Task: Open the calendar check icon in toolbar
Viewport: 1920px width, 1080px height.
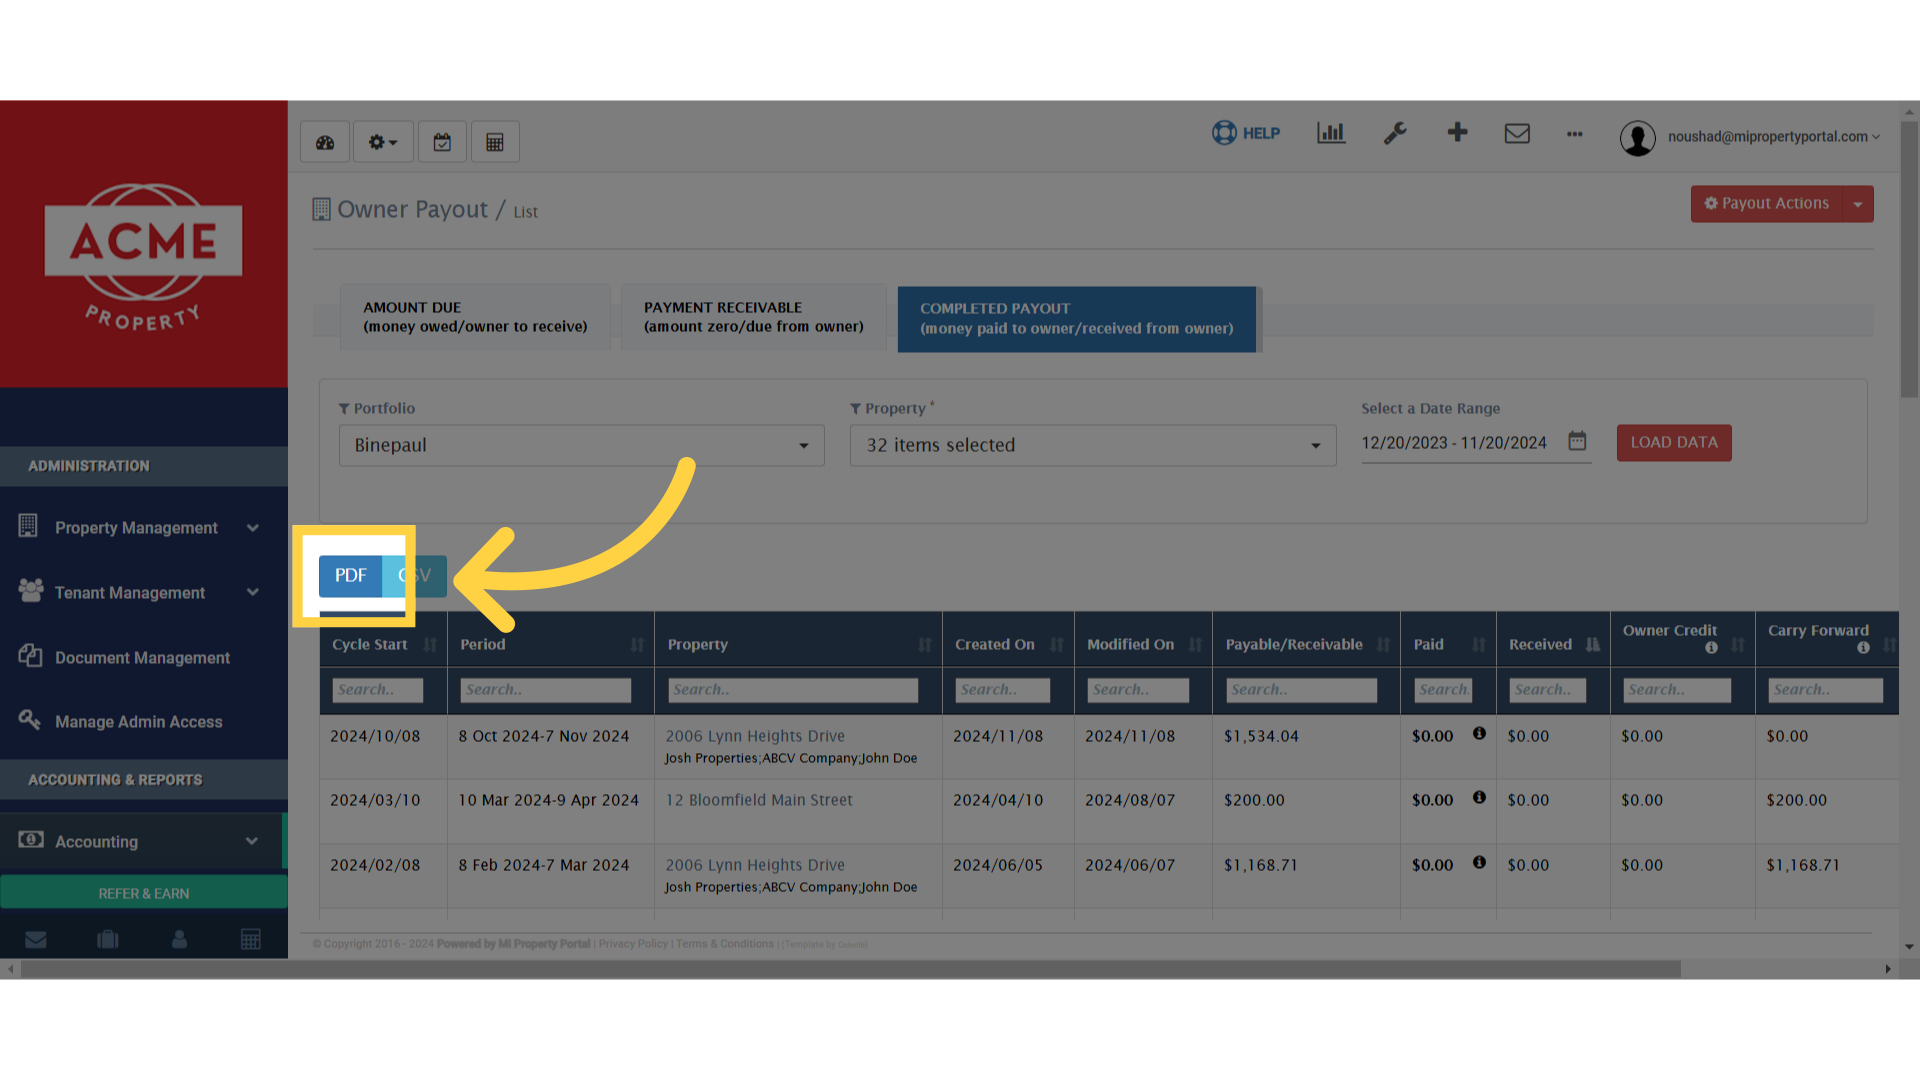Action: [442, 142]
